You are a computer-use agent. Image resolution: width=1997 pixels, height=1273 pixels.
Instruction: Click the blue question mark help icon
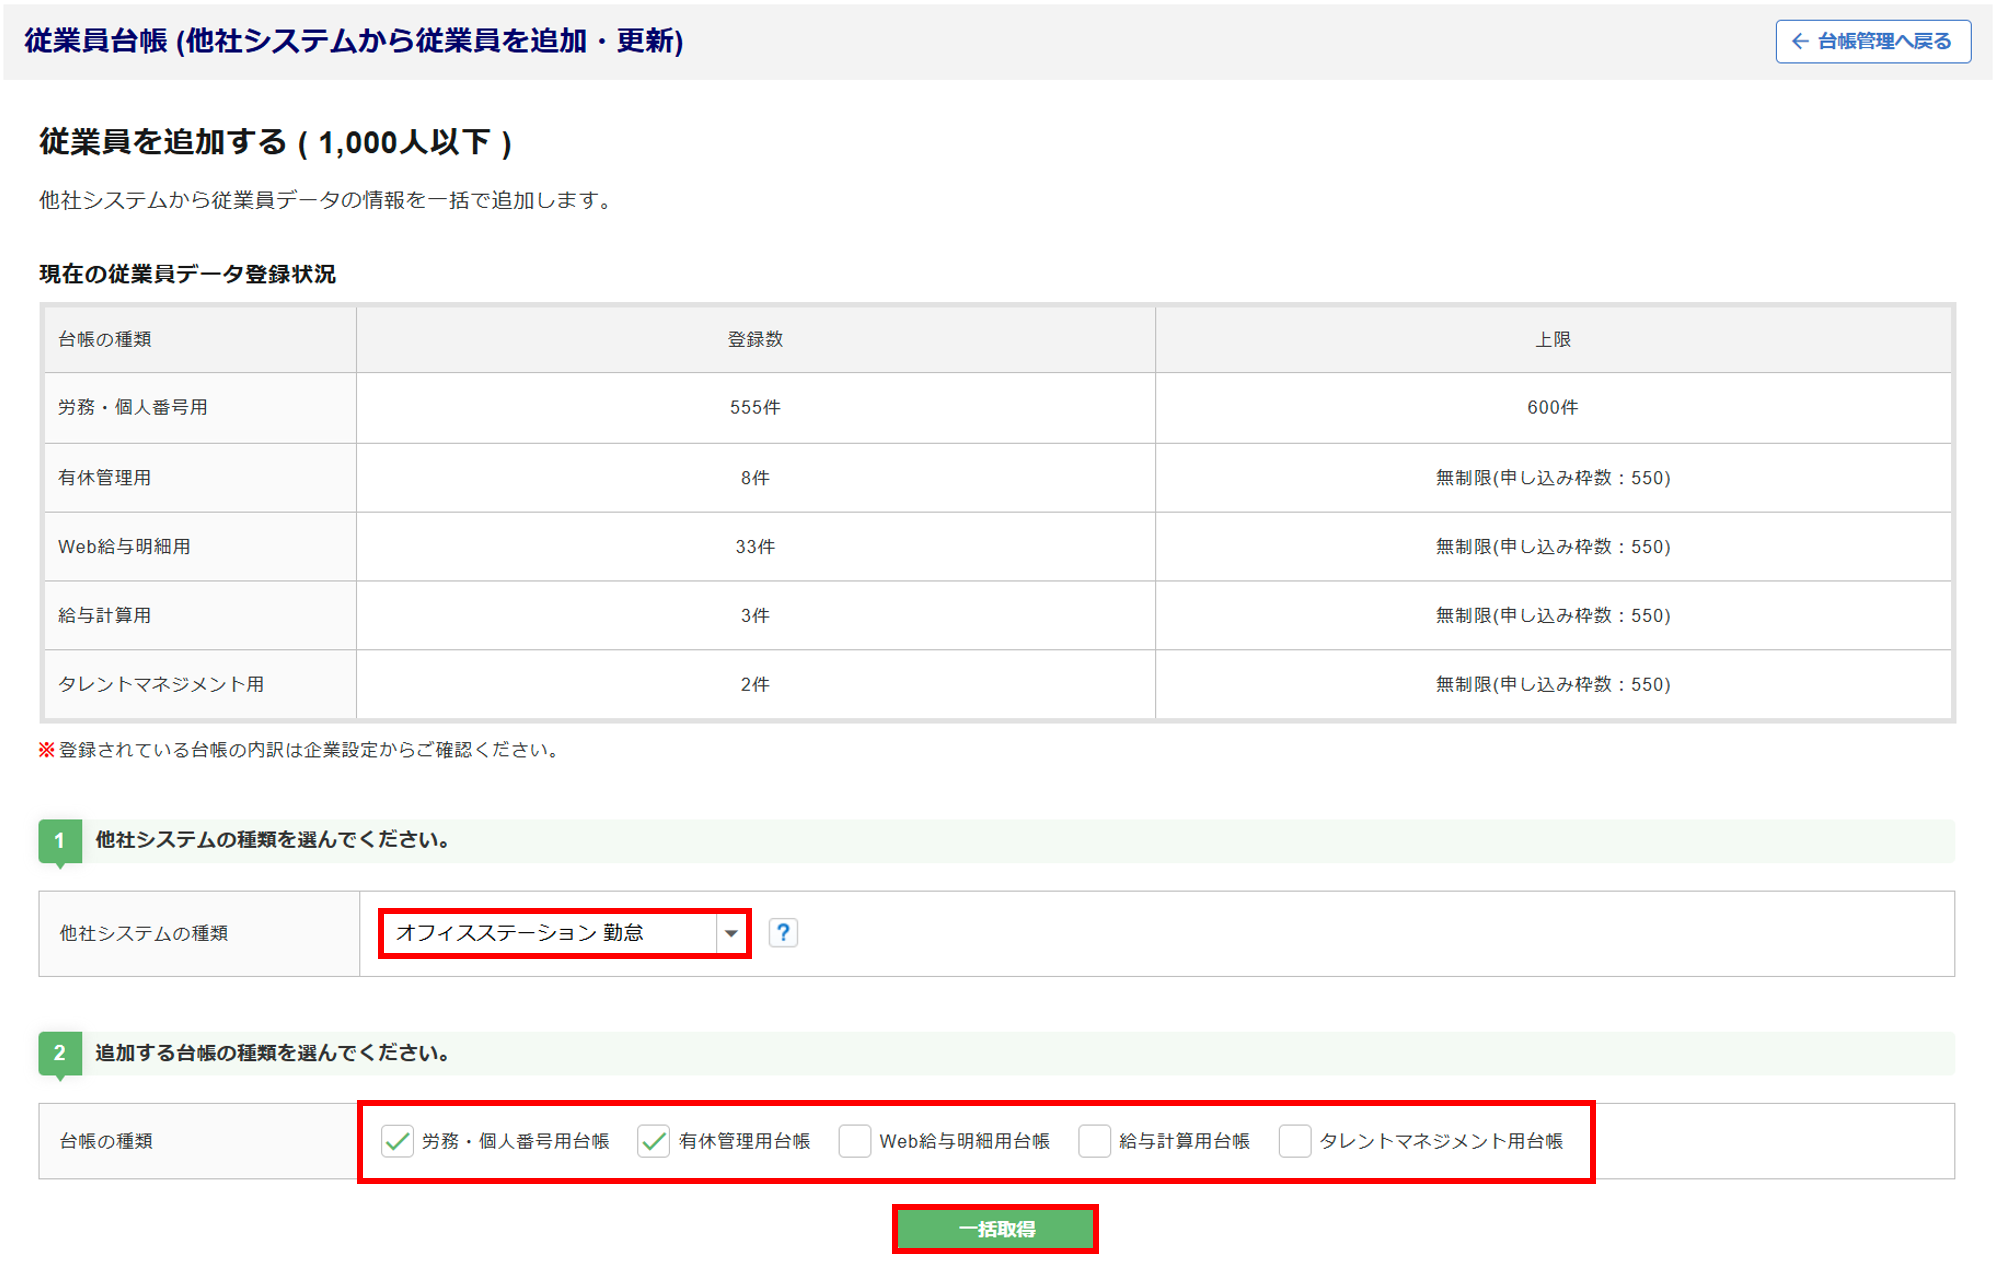coord(782,933)
